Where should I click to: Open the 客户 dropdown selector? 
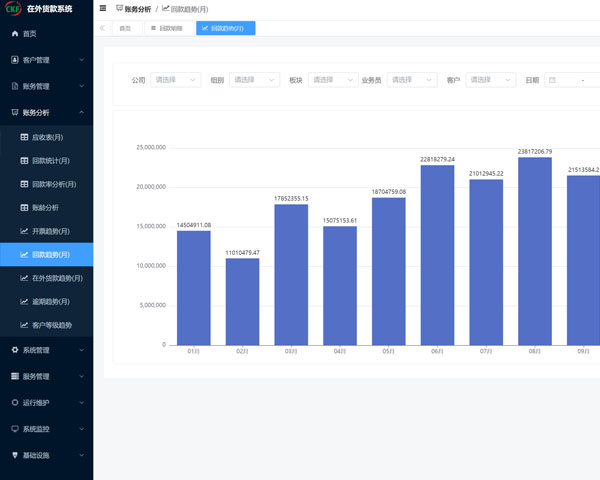(x=492, y=80)
